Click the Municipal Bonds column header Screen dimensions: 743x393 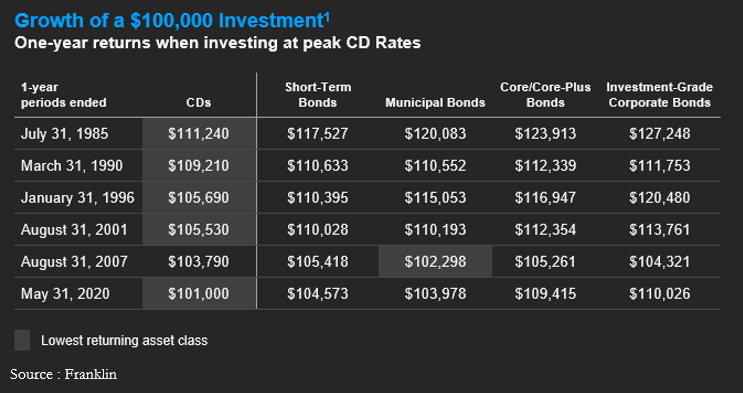pos(435,103)
